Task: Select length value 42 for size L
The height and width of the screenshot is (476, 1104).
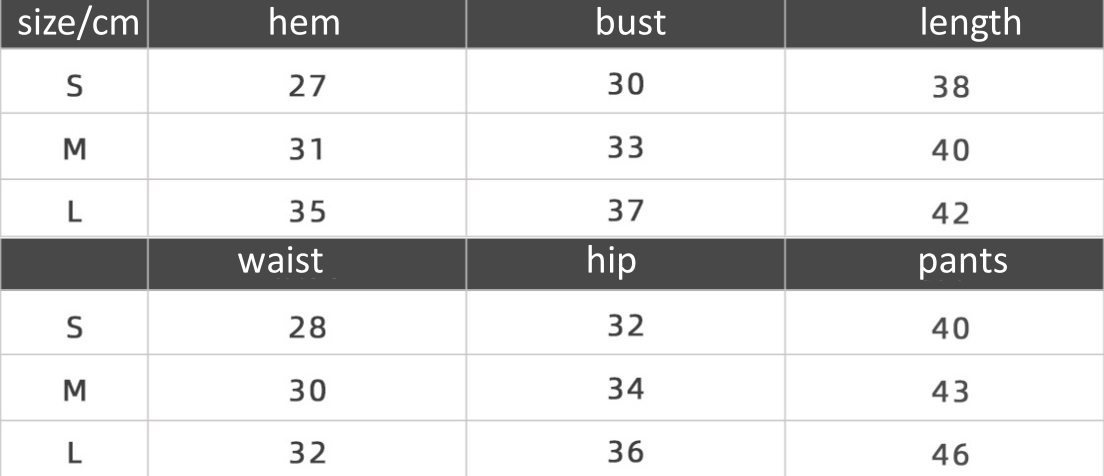Action: (949, 214)
